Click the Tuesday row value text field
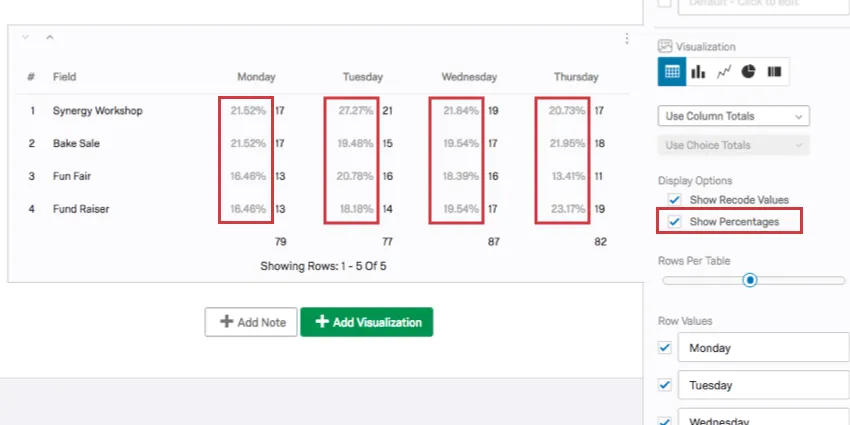Screen dimensions: 850x425 click(x=760, y=385)
